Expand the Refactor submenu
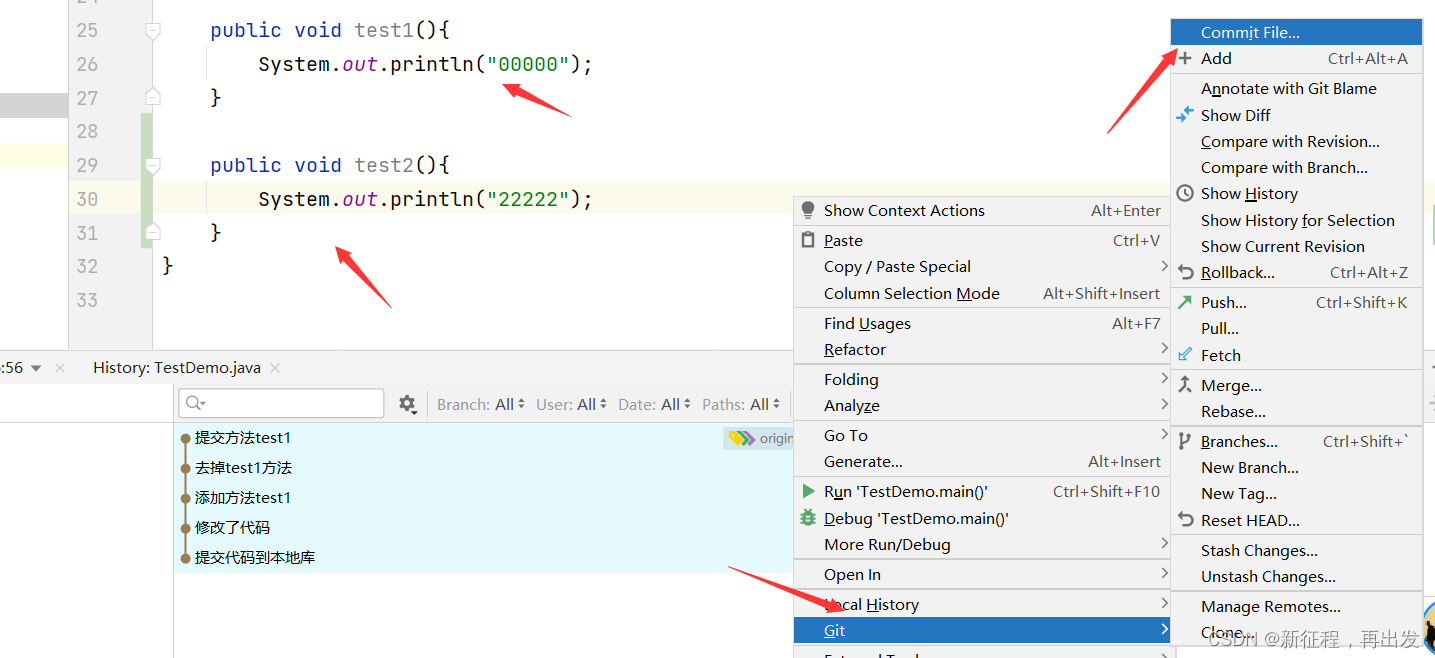The width and height of the screenshot is (1435, 658). point(981,349)
